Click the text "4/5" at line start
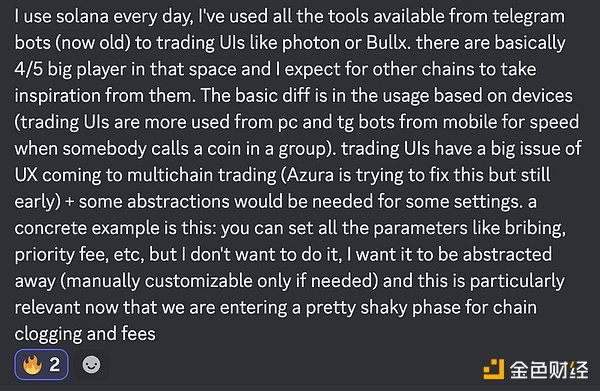 (28, 70)
